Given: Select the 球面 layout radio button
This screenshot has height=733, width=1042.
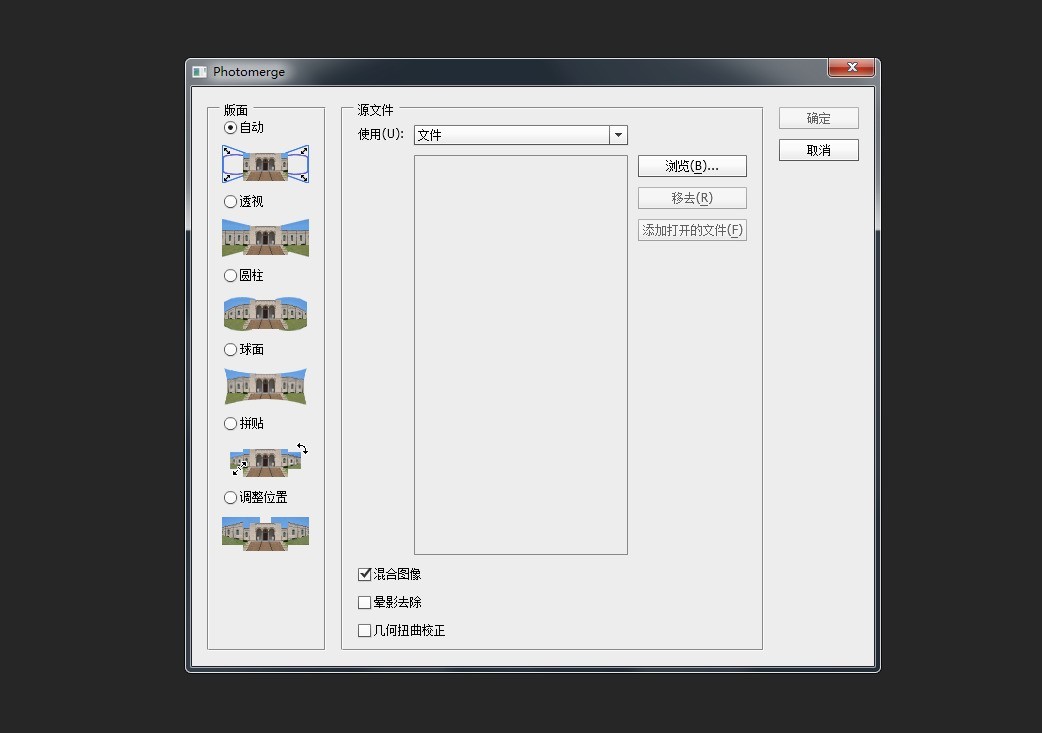Looking at the screenshot, I should 231,350.
